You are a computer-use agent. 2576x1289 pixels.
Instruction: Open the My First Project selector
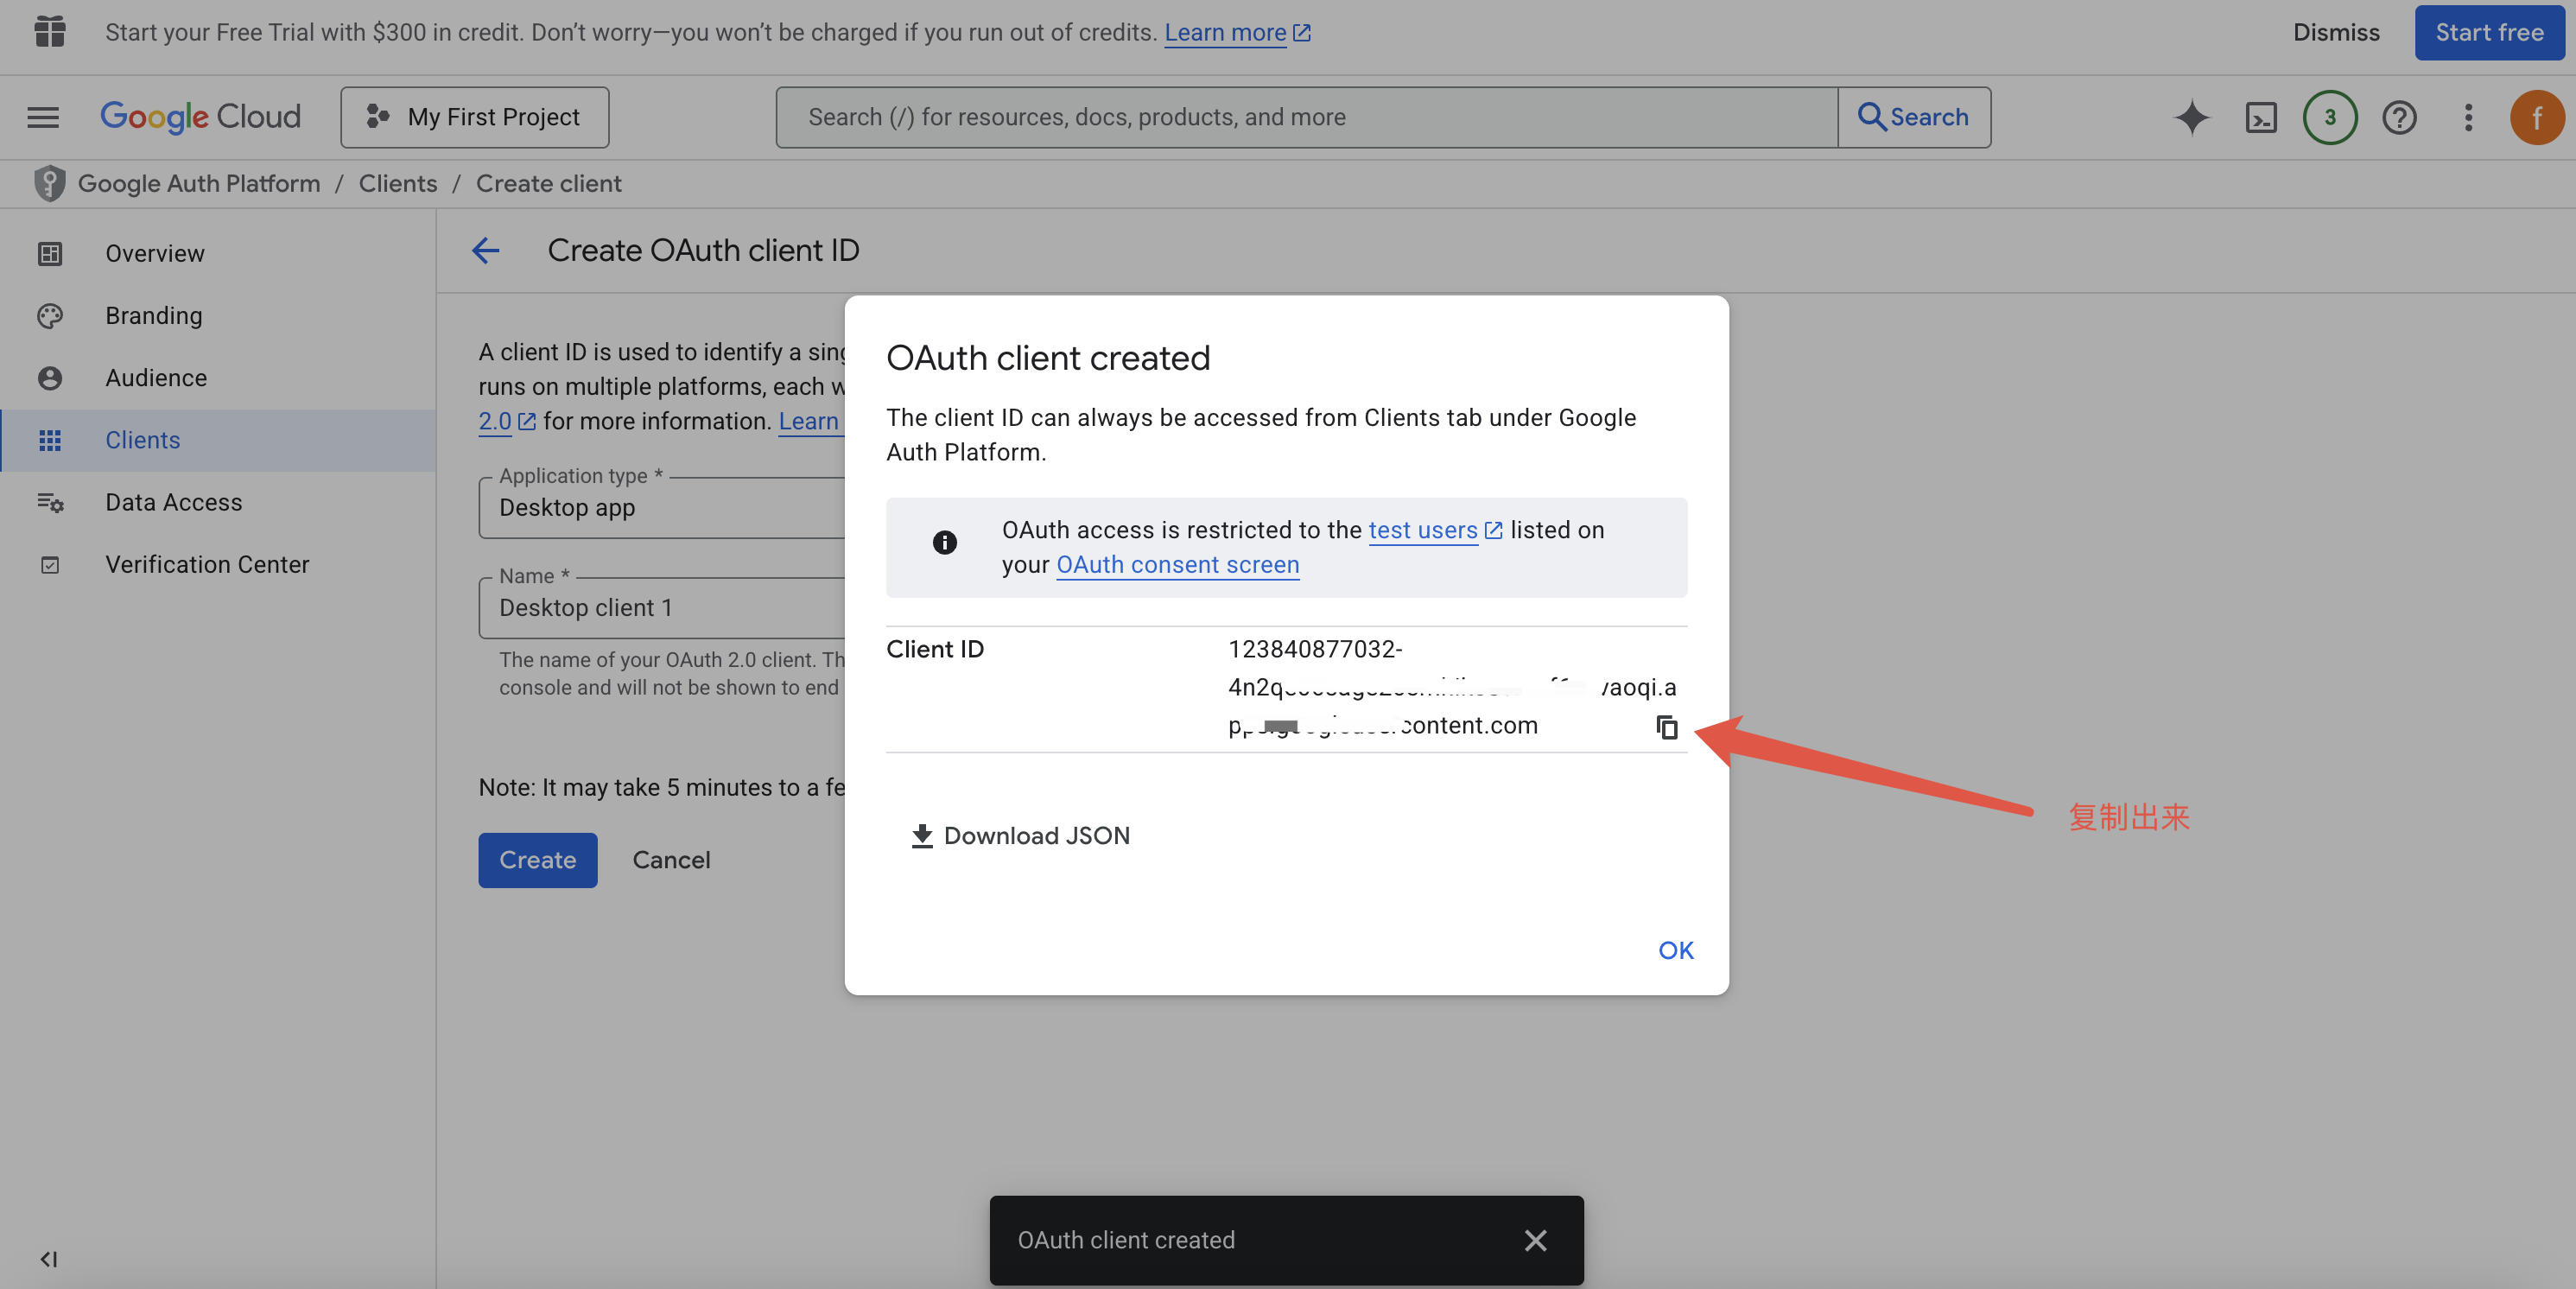click(474, 117)
